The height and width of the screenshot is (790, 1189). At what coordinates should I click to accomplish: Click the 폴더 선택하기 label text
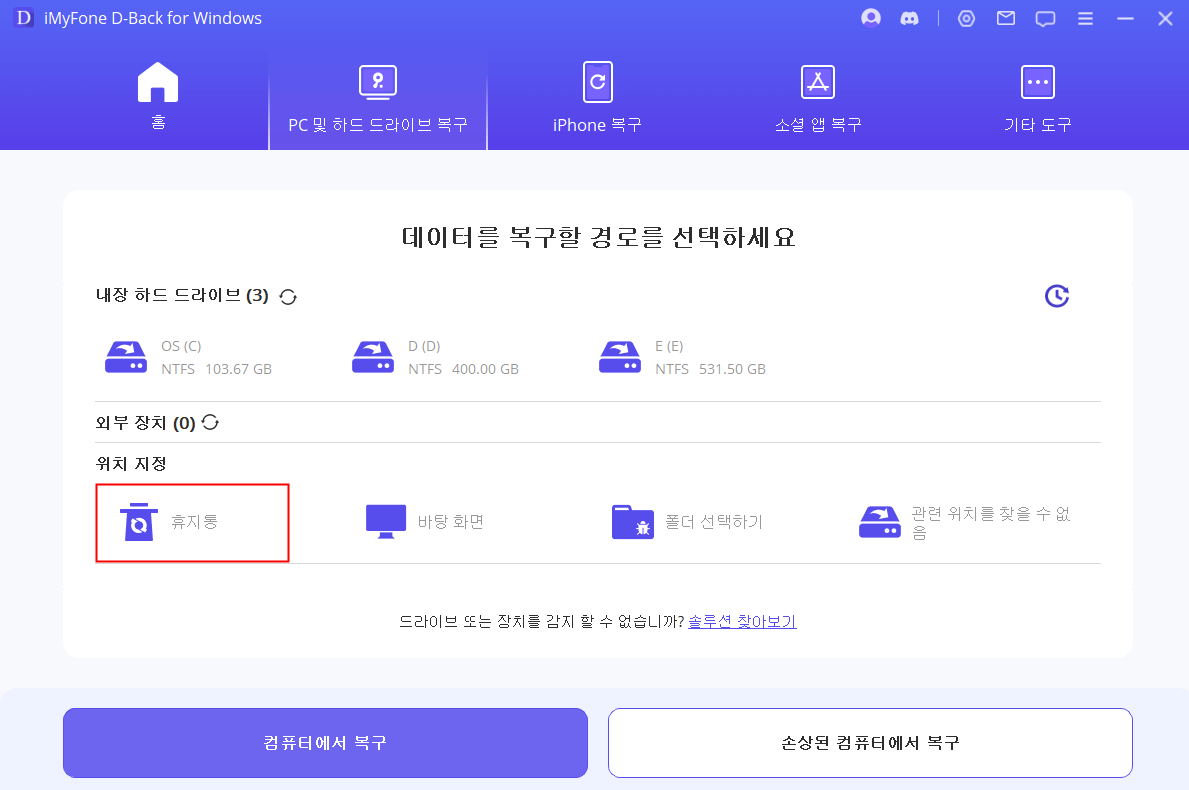(x=714, y=522)
